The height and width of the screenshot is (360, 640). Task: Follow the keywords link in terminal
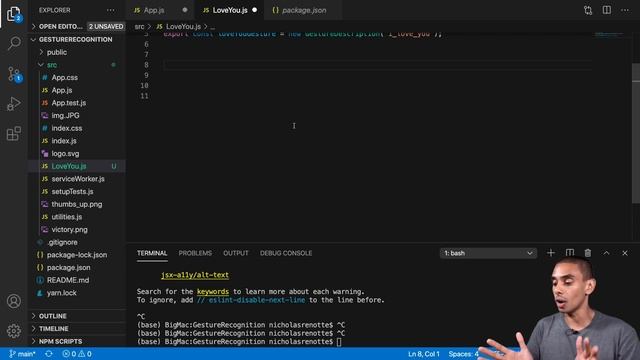[x=213, y=291]
